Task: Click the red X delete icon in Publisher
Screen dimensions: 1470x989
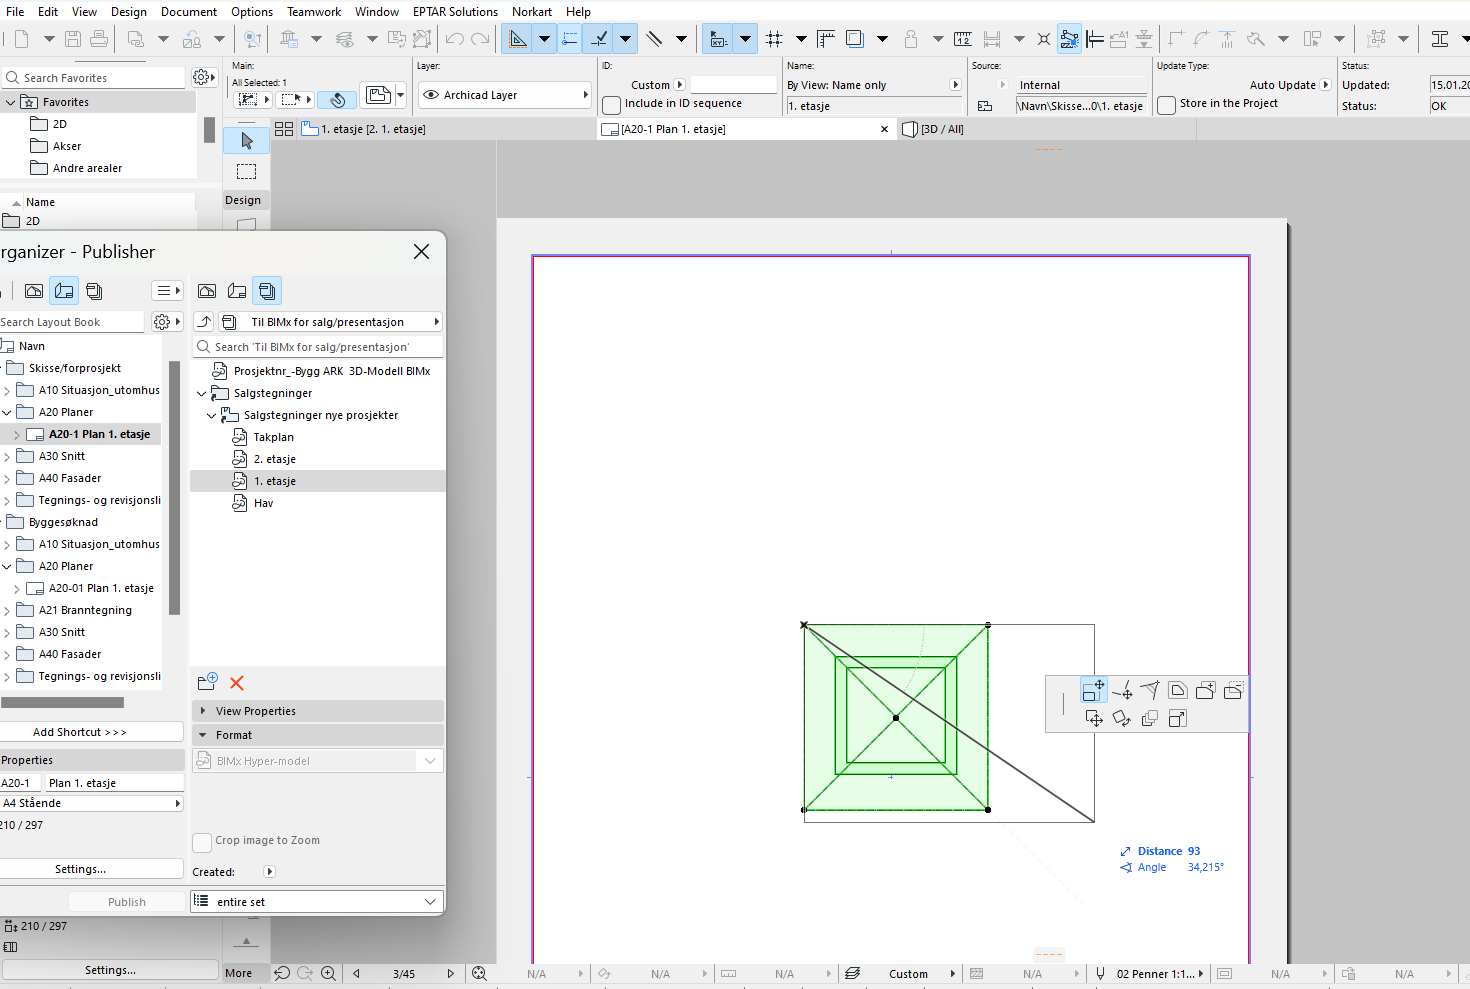Action: (x=237, y=683)
